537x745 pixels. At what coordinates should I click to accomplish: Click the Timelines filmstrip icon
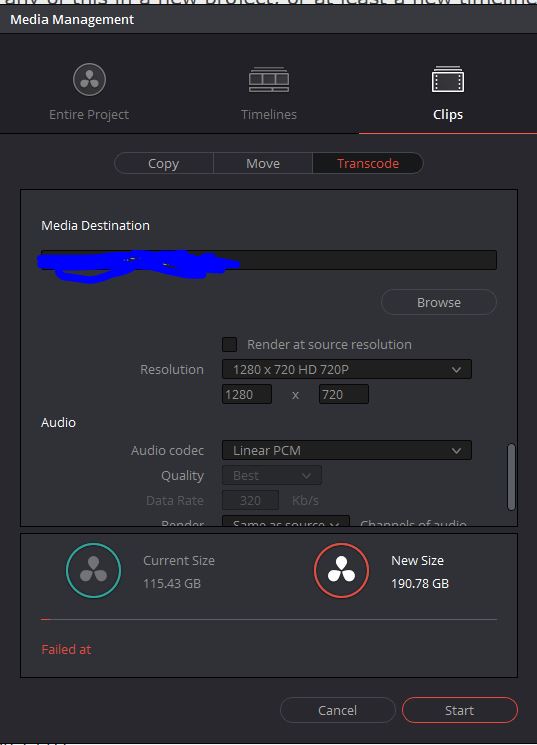click(x=269, y=79)
